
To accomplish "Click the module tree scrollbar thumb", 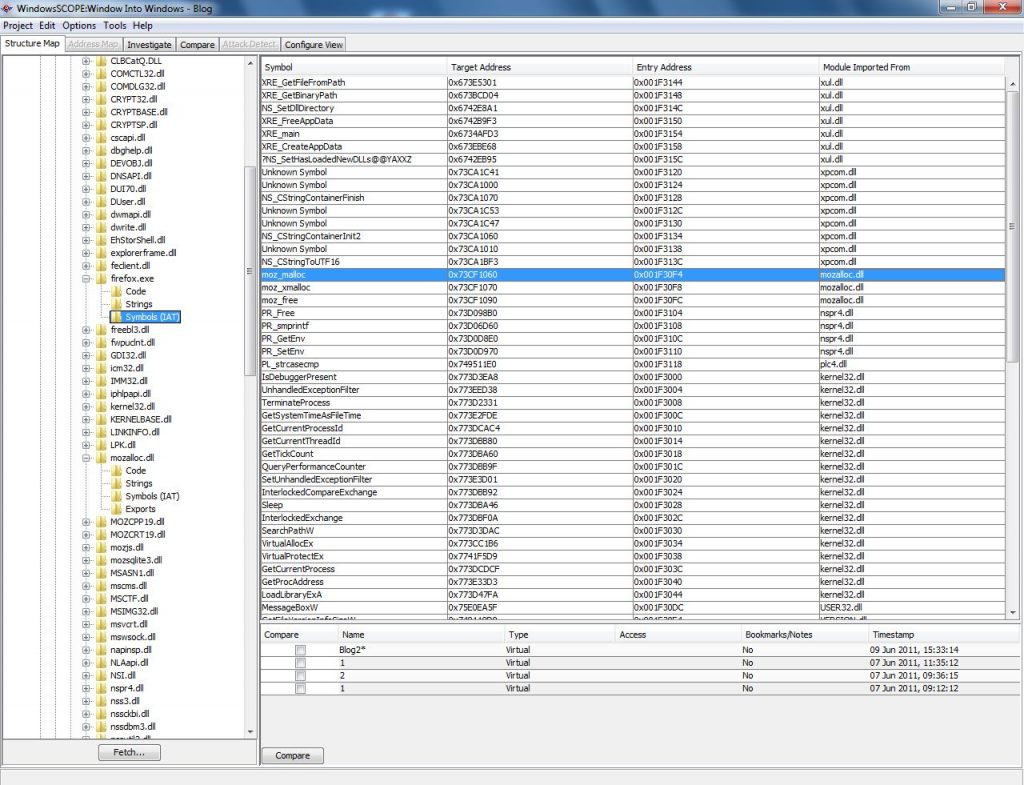I will click(x=249, y=270).
